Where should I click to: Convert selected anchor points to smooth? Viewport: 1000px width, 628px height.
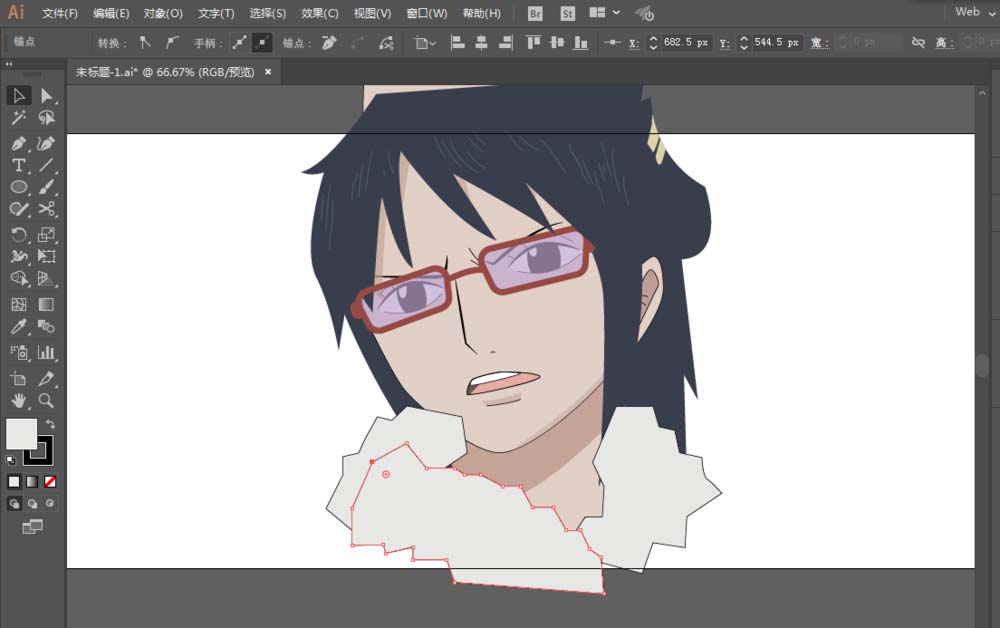[172, 43]
